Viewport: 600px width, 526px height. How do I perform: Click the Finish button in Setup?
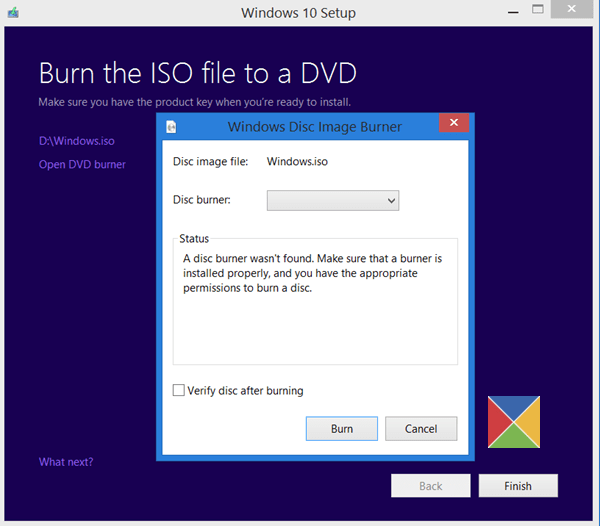[x=517, y=486]
